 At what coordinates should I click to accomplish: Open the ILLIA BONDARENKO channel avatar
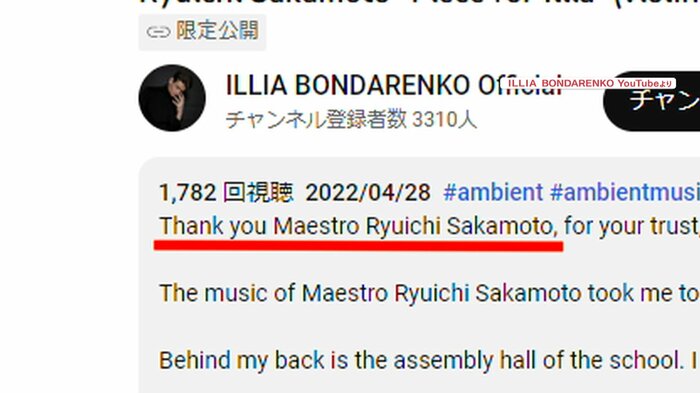click(172, 98)
